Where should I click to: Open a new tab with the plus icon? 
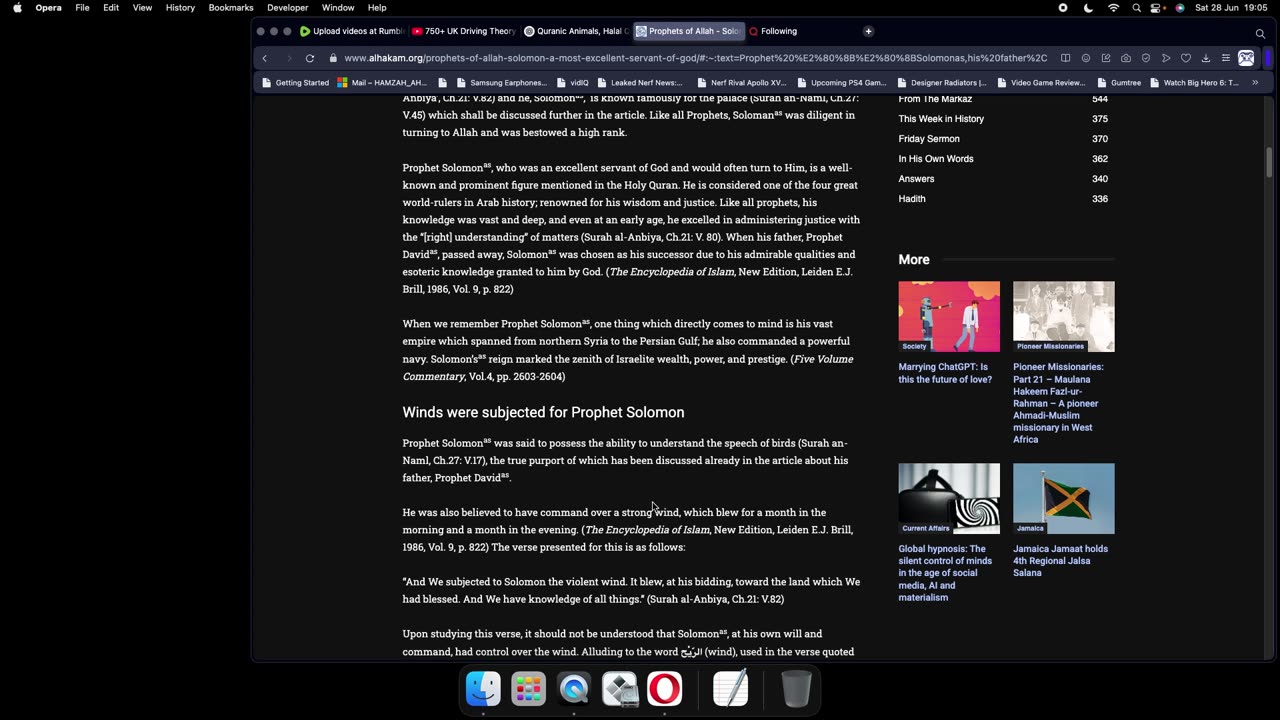(x=868, y=31)
